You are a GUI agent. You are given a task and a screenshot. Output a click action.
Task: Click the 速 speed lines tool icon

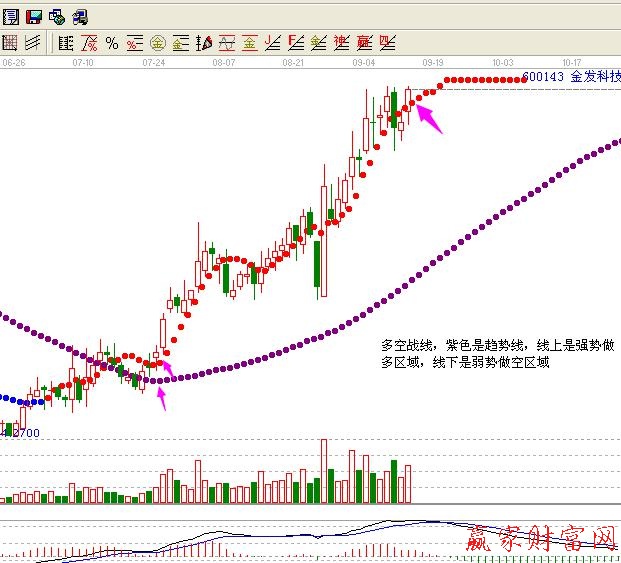(x=341, y=42)
